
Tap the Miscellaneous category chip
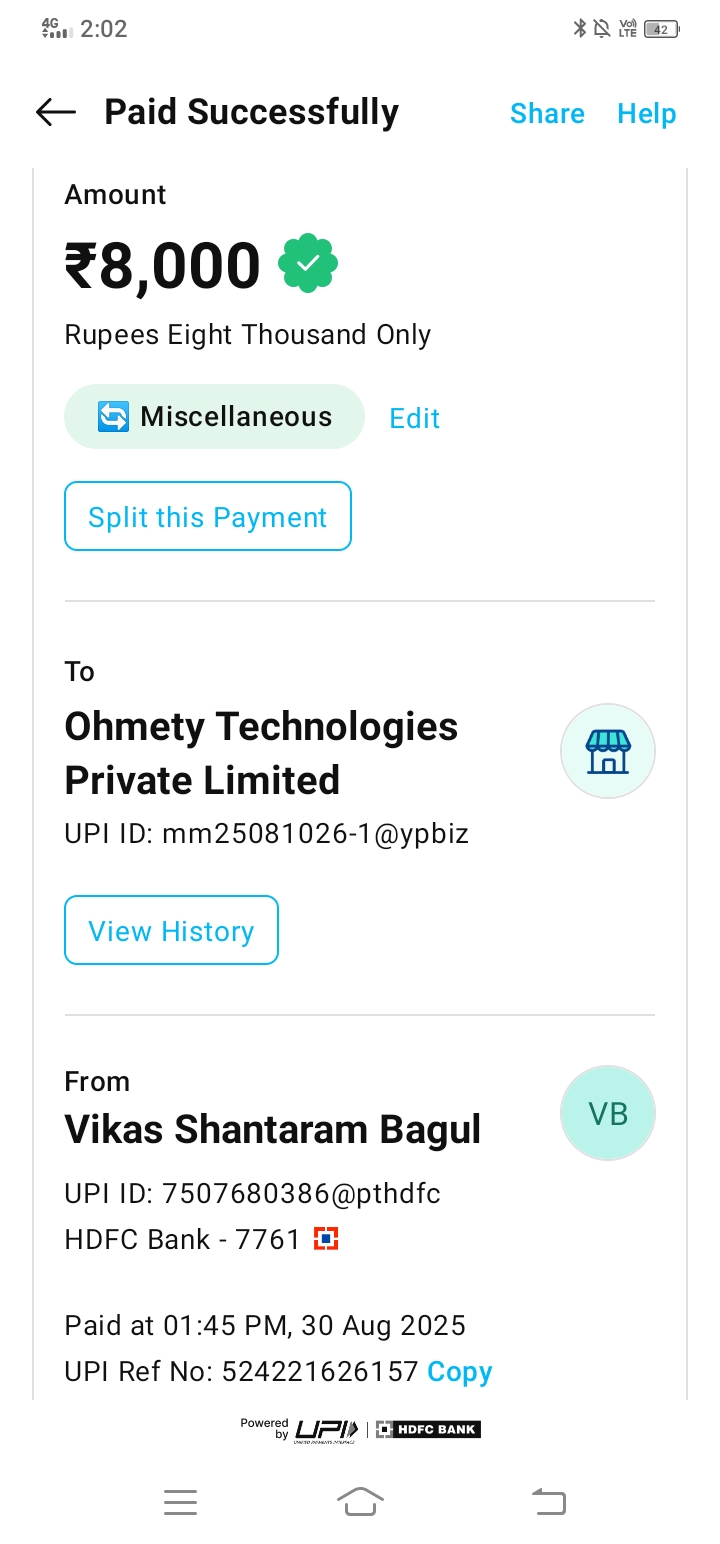point(214,417)
